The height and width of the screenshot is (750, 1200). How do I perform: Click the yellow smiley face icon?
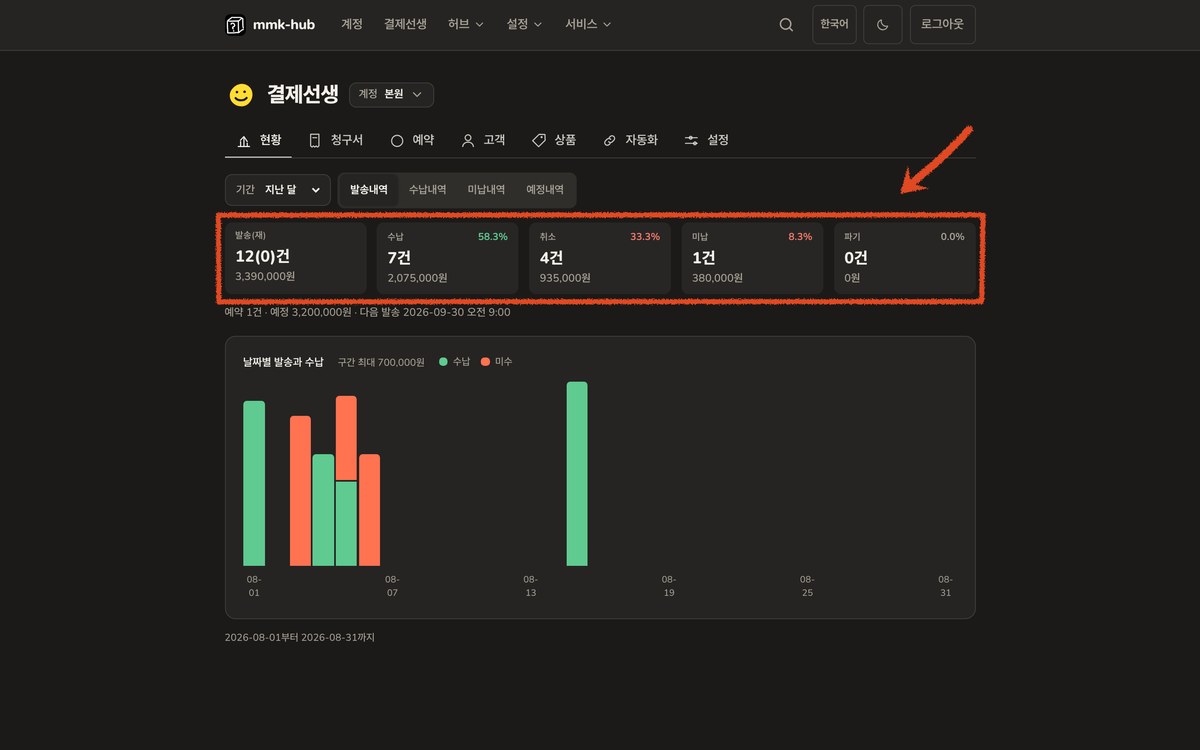coord(241,95)
